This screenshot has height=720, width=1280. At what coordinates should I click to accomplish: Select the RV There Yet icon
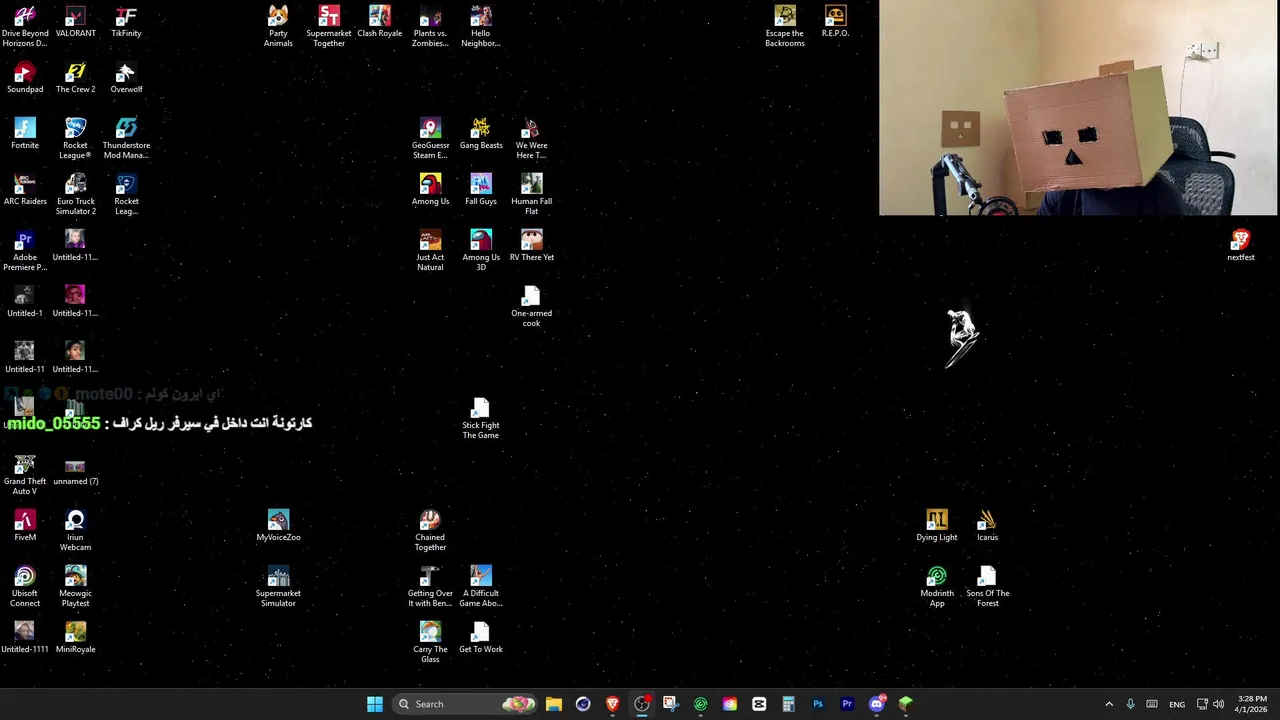point(531,246)
